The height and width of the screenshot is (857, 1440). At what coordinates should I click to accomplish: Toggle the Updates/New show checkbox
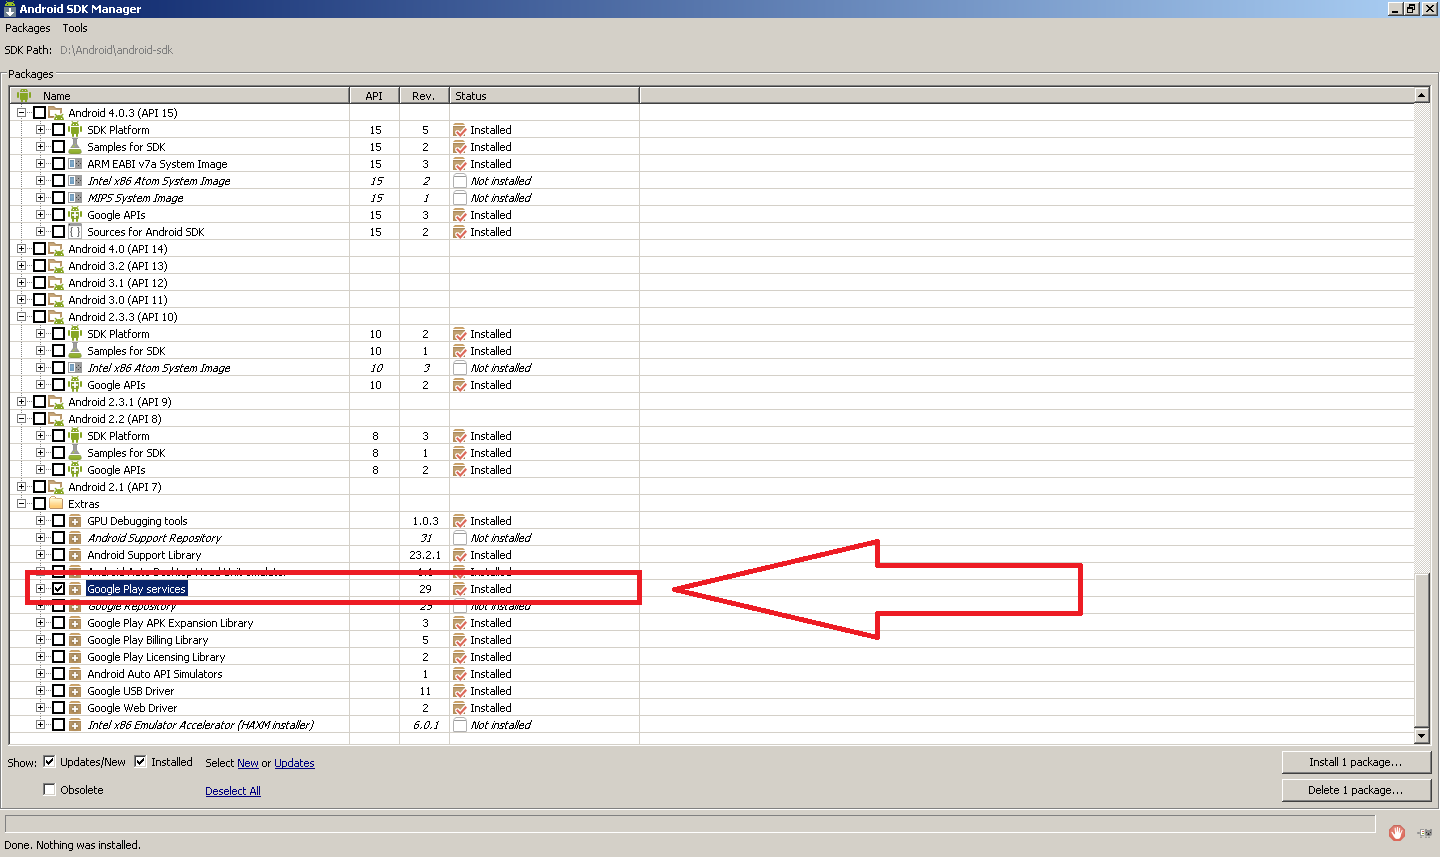click(49, 762)
